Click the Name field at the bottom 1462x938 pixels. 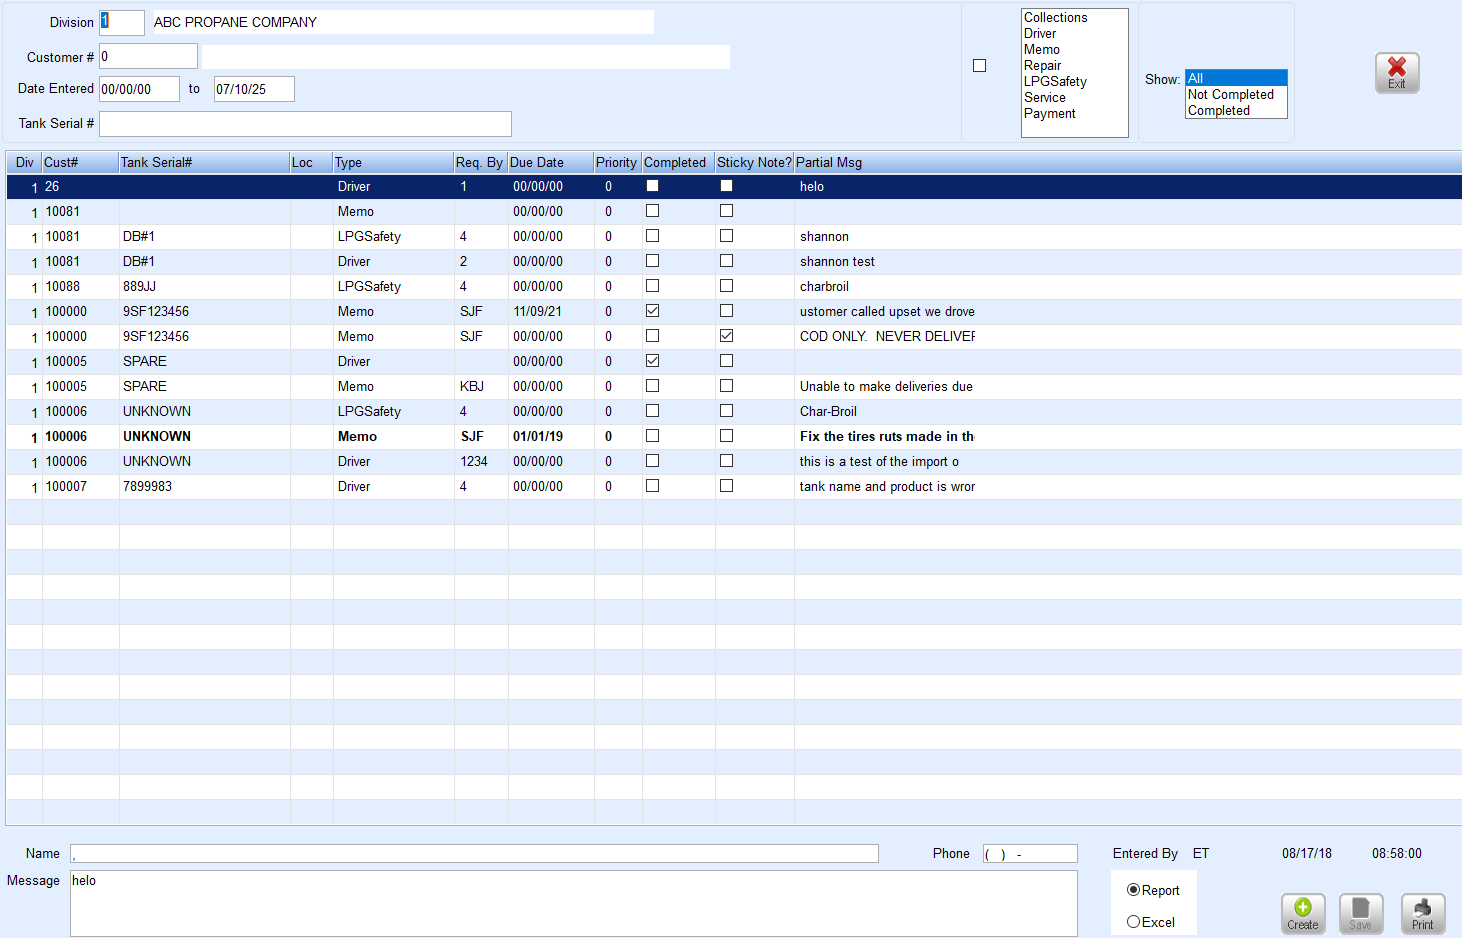[474, 853]
